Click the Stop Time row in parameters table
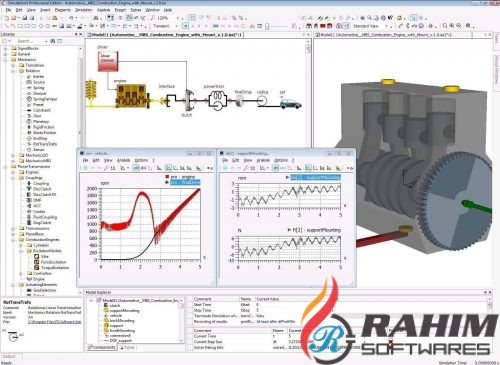 (x=340, y=310)
